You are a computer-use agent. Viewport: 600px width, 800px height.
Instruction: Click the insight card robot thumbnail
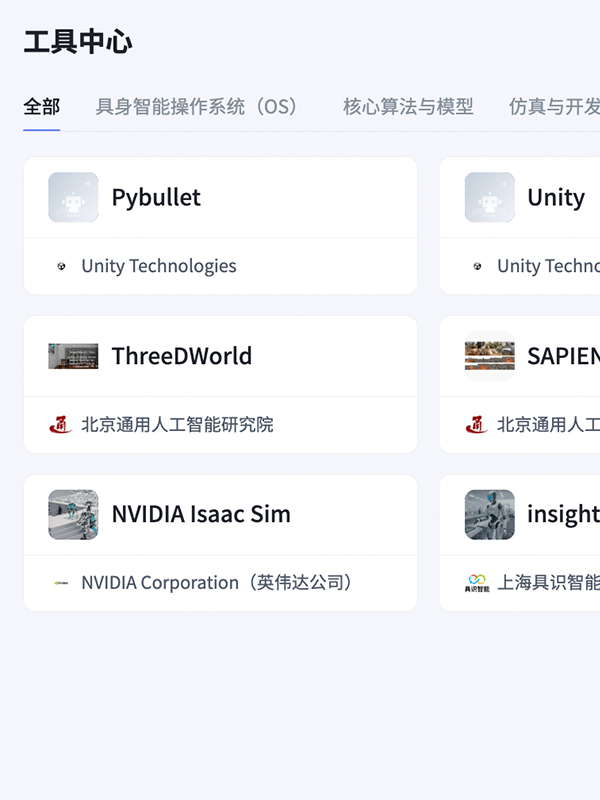(490, 514)
